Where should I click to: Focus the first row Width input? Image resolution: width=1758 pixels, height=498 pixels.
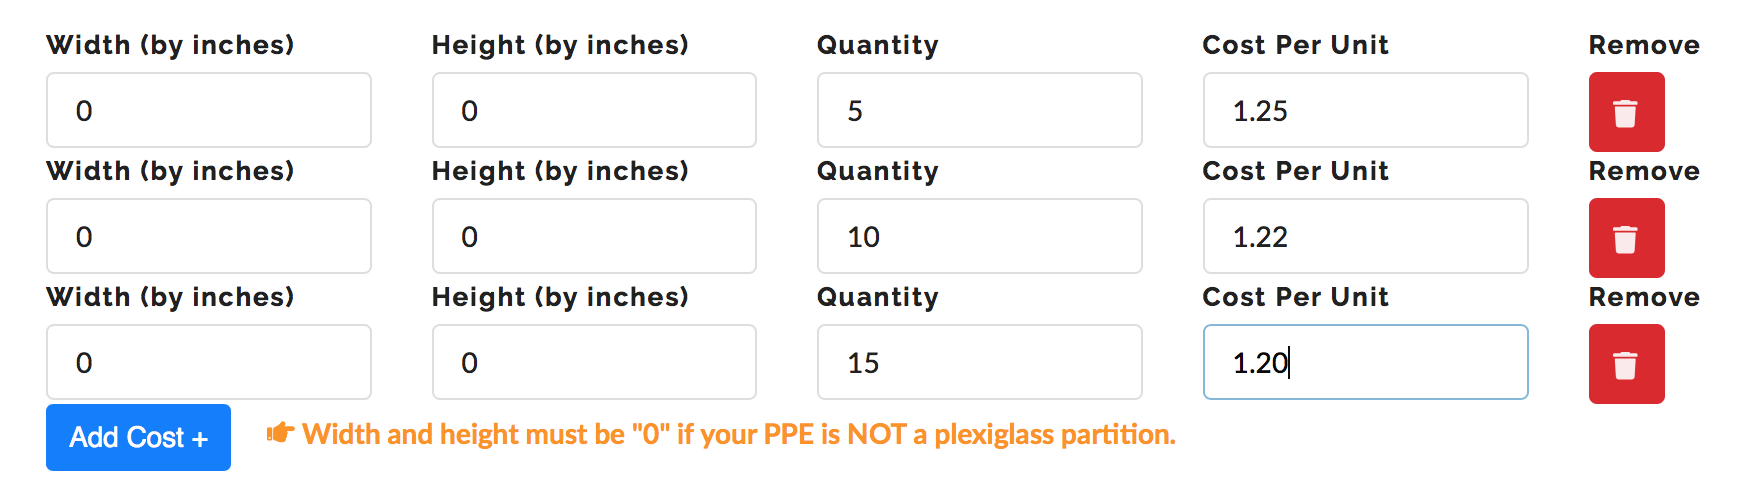209,110
